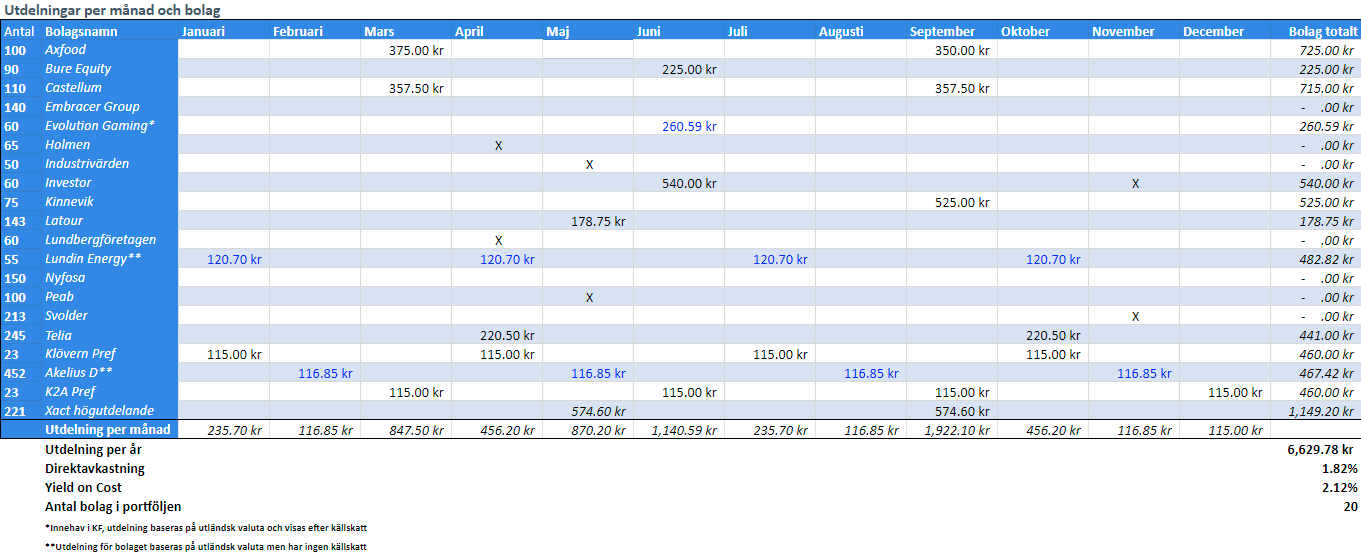The image size is (1361, 556).
Task: Select Bure Equity's 225.00 kr cell
Action: 679,69
